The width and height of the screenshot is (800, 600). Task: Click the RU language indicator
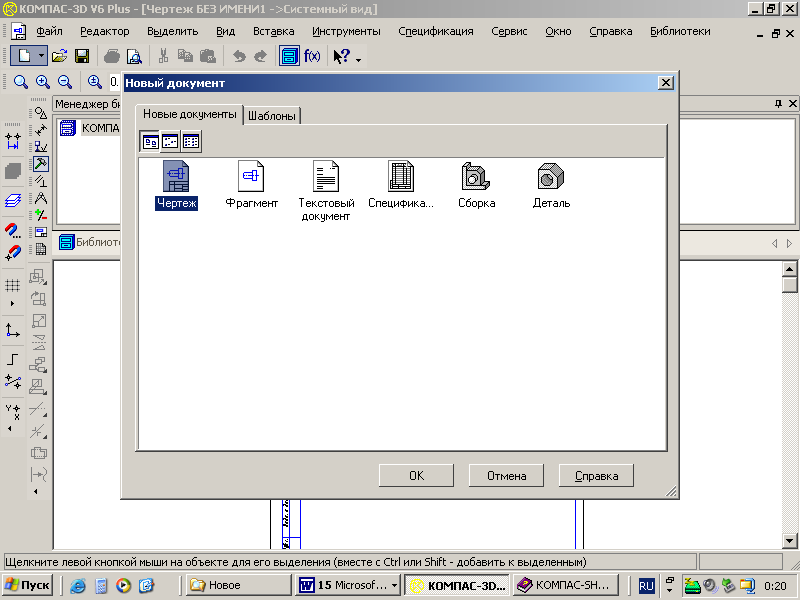[x=646, y=586]
